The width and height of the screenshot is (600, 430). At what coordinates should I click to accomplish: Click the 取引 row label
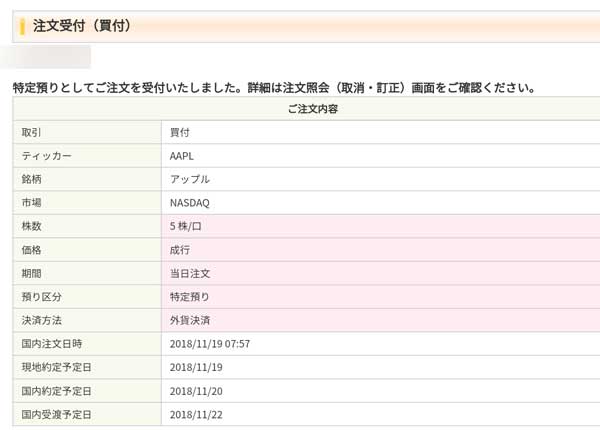(x=32, y=132)
